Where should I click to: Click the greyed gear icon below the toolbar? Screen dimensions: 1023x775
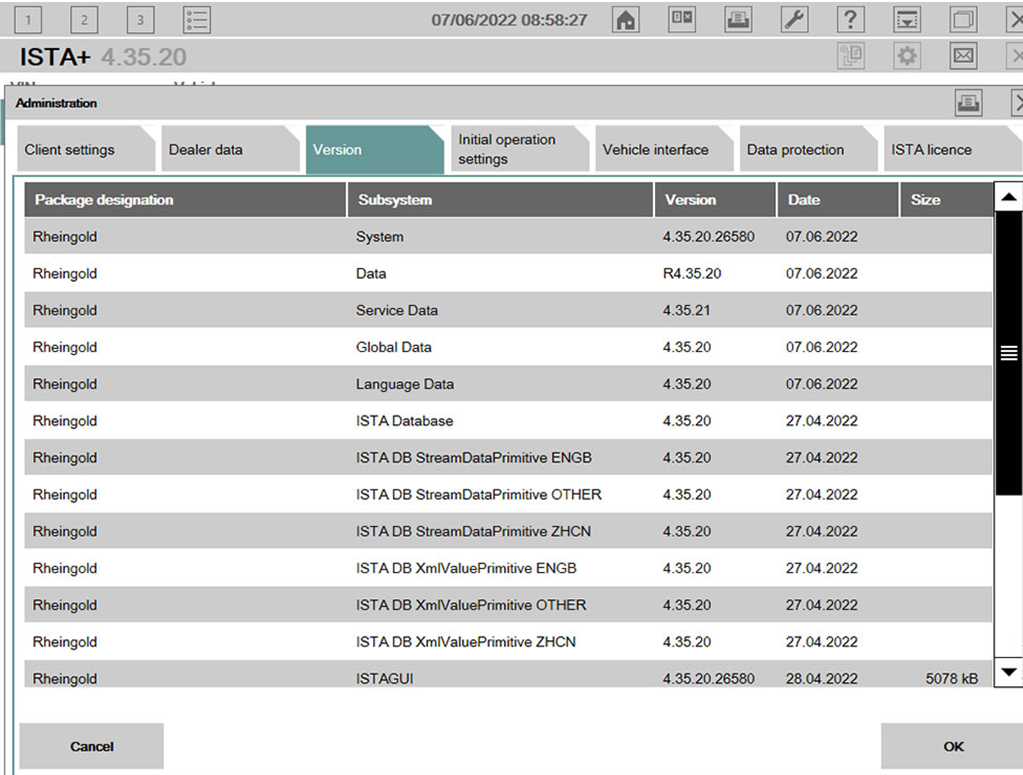pyautogui.click(x=907, y=56)
